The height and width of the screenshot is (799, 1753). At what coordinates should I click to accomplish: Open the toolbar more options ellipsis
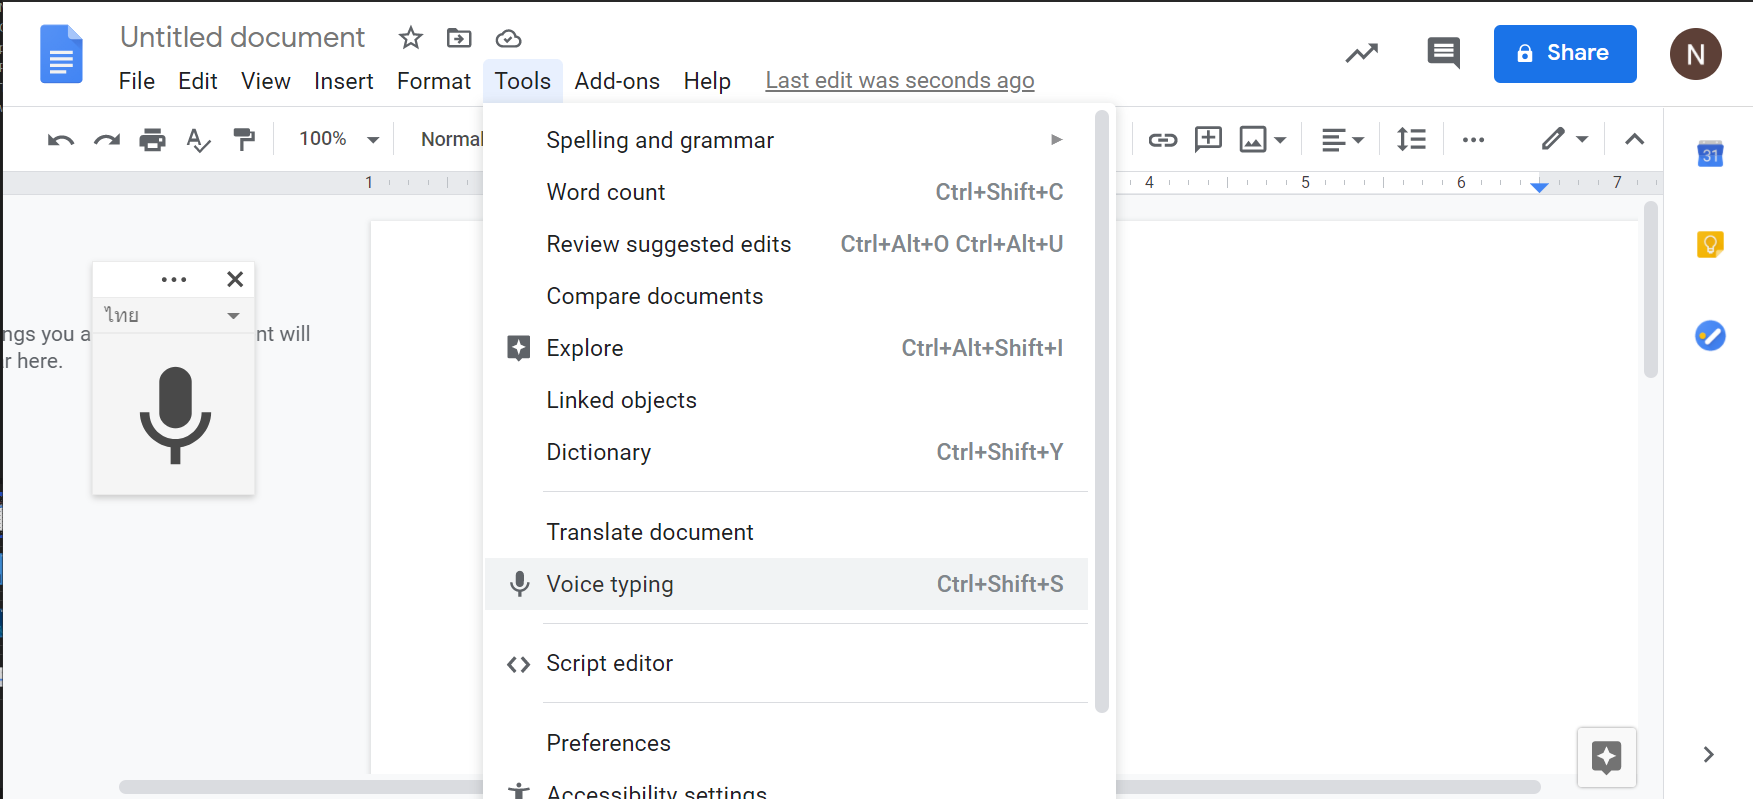pyautogui.click(x=1473, y=139)
